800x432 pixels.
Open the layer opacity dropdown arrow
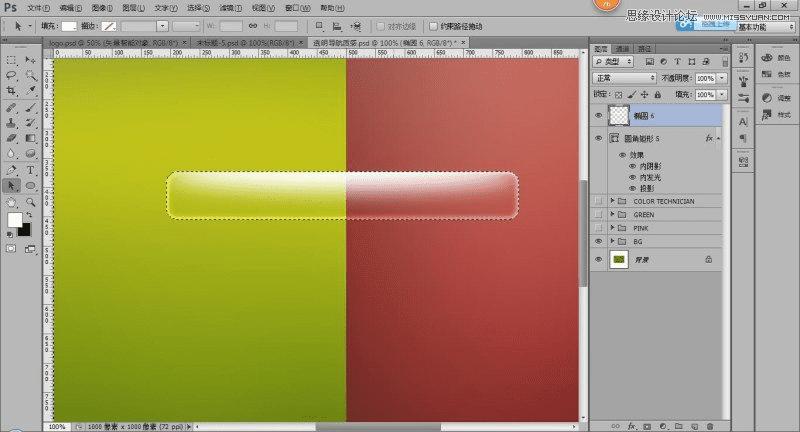coord(722,78)
